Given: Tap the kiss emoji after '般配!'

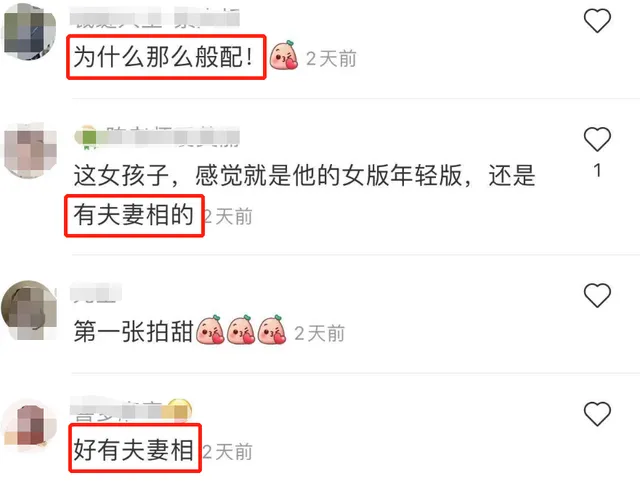Looking at the screenshot, I should [284, 55].
